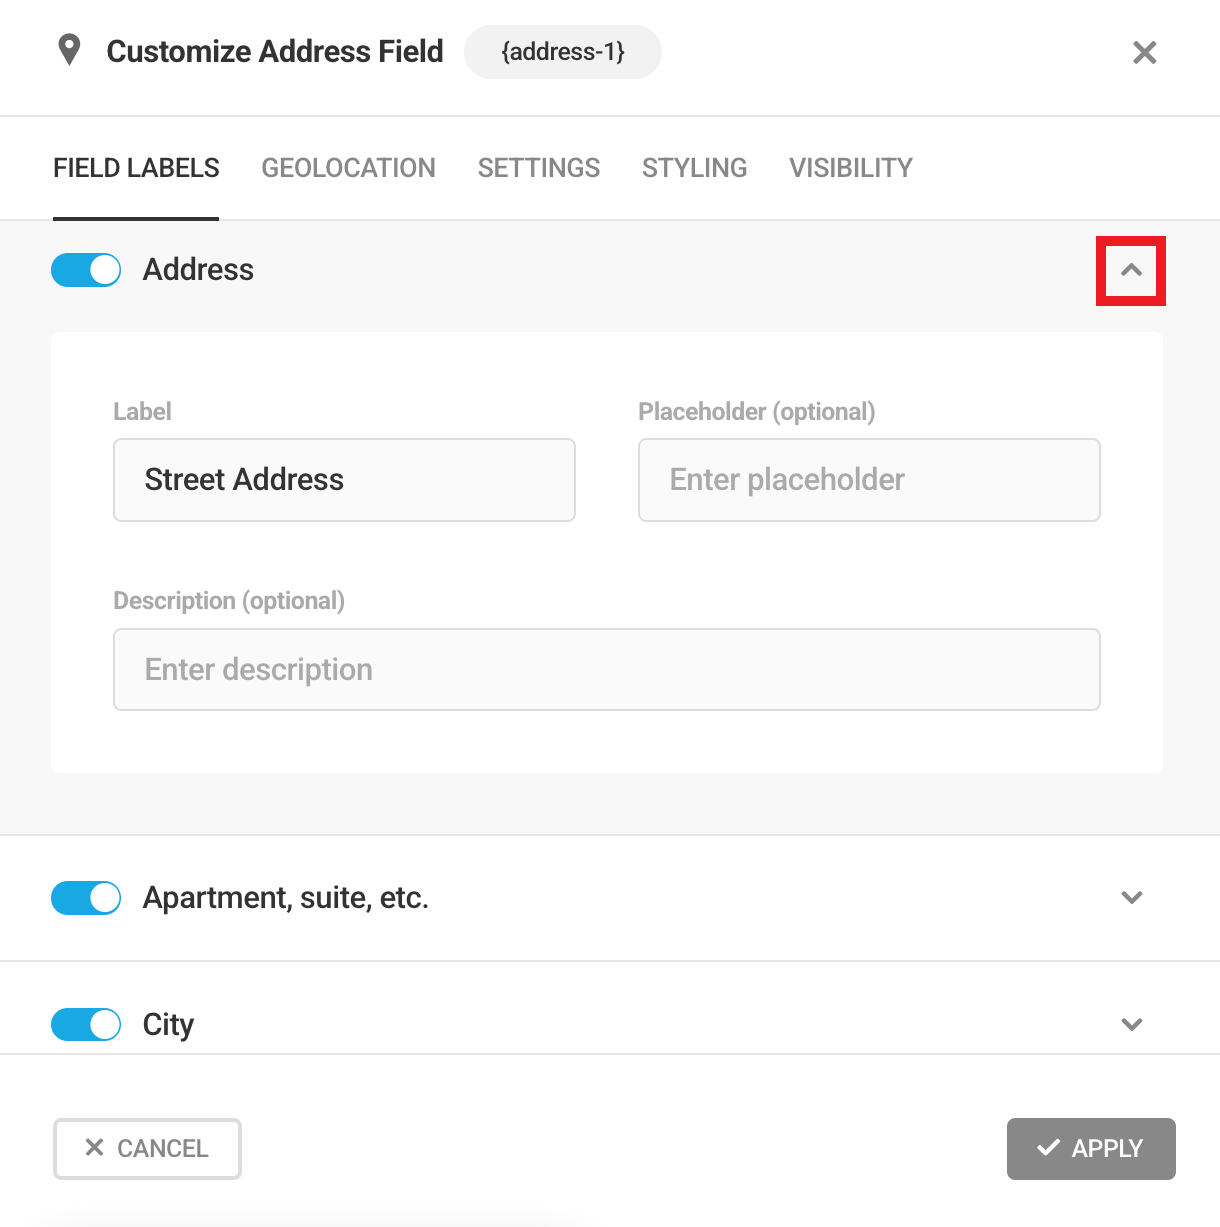Click the CANCEL button
Screen dimensions: 1220x1227
147,1148
